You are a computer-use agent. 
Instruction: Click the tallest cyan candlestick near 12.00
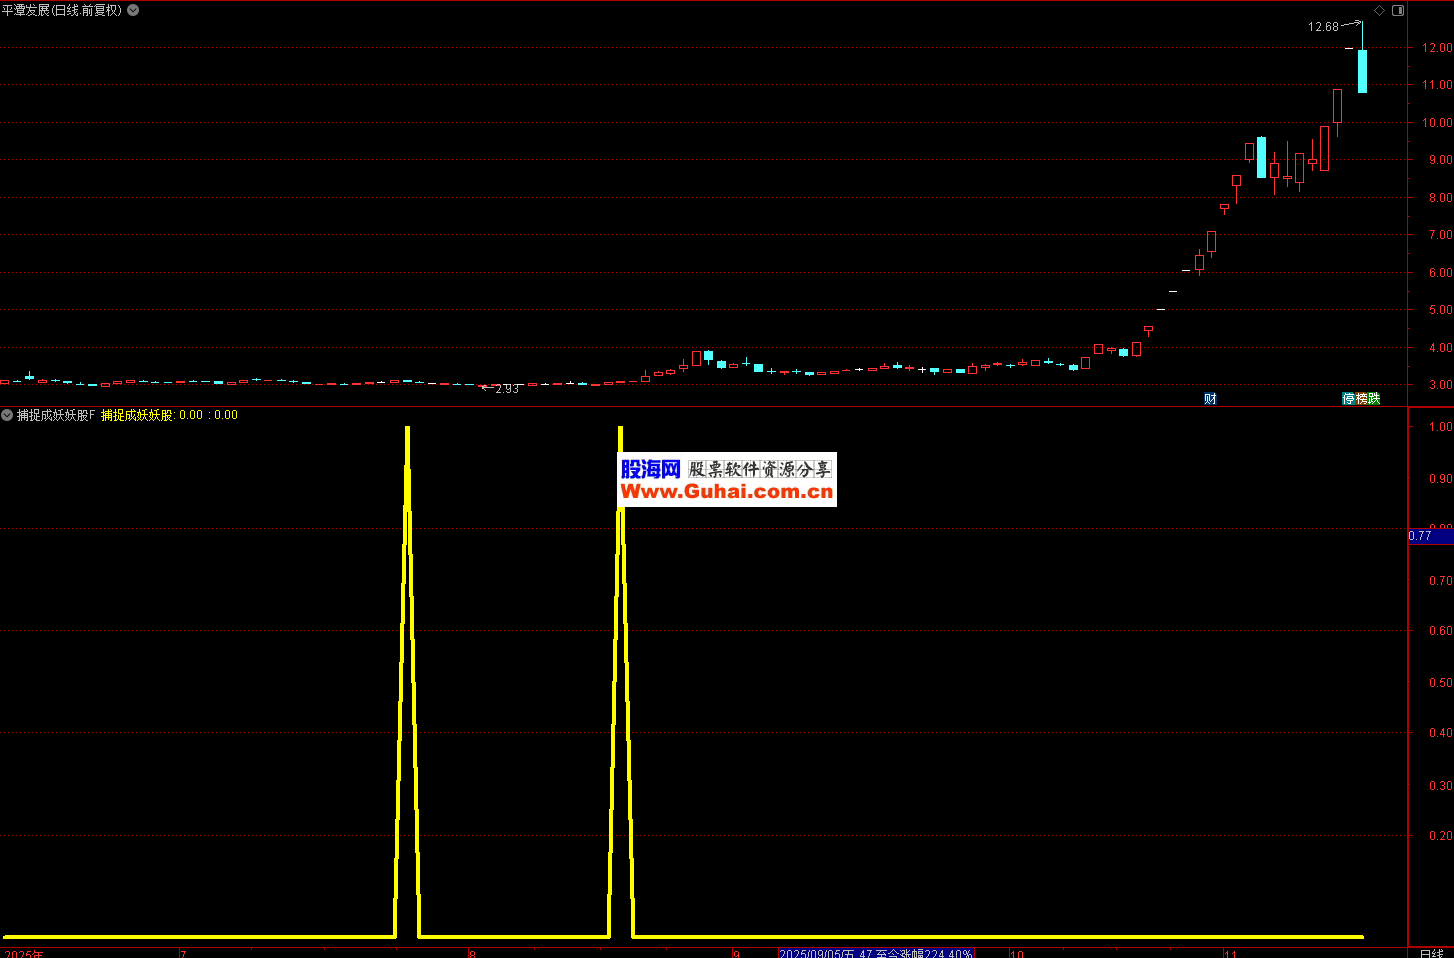click(1362, 71)
